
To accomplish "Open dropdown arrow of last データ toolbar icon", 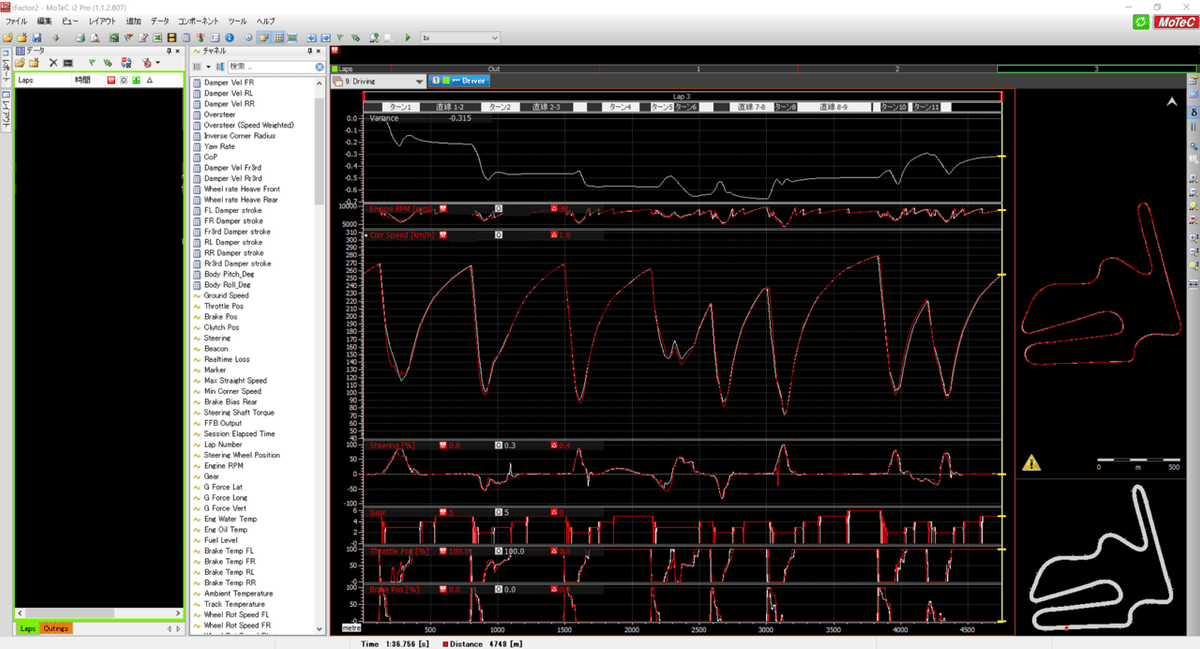I will tap(158, 63).
